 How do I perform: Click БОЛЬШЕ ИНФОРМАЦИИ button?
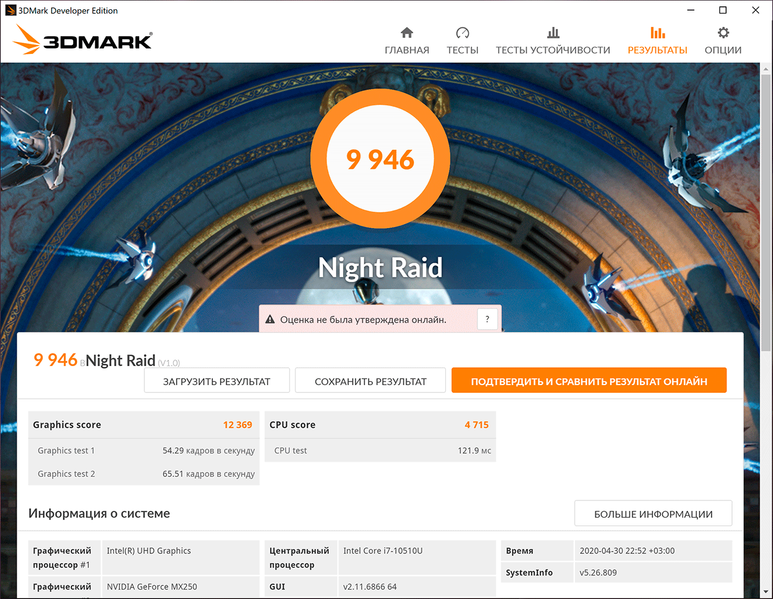653,514
